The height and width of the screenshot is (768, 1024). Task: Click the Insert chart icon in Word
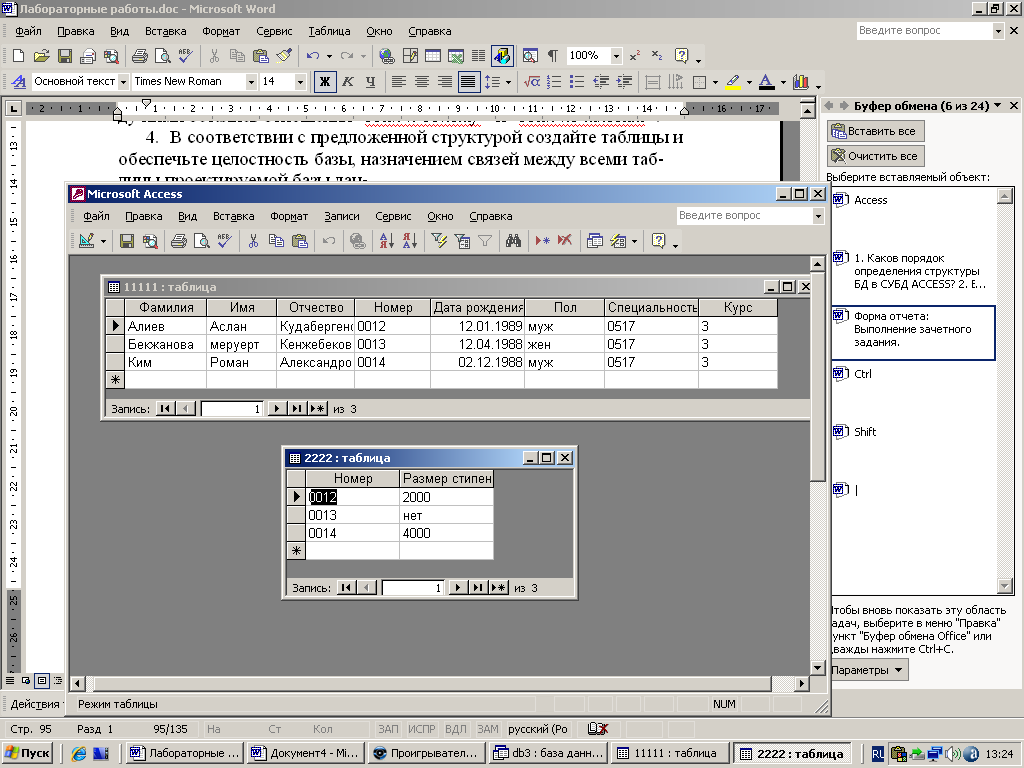point(800,82)
